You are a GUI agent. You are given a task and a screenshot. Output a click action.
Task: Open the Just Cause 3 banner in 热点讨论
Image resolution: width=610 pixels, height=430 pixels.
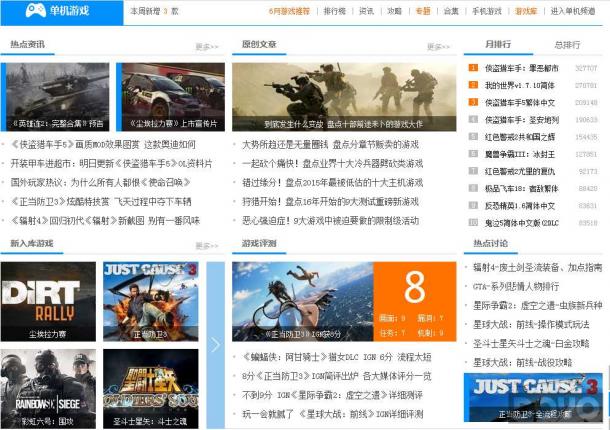coord(533,397)
